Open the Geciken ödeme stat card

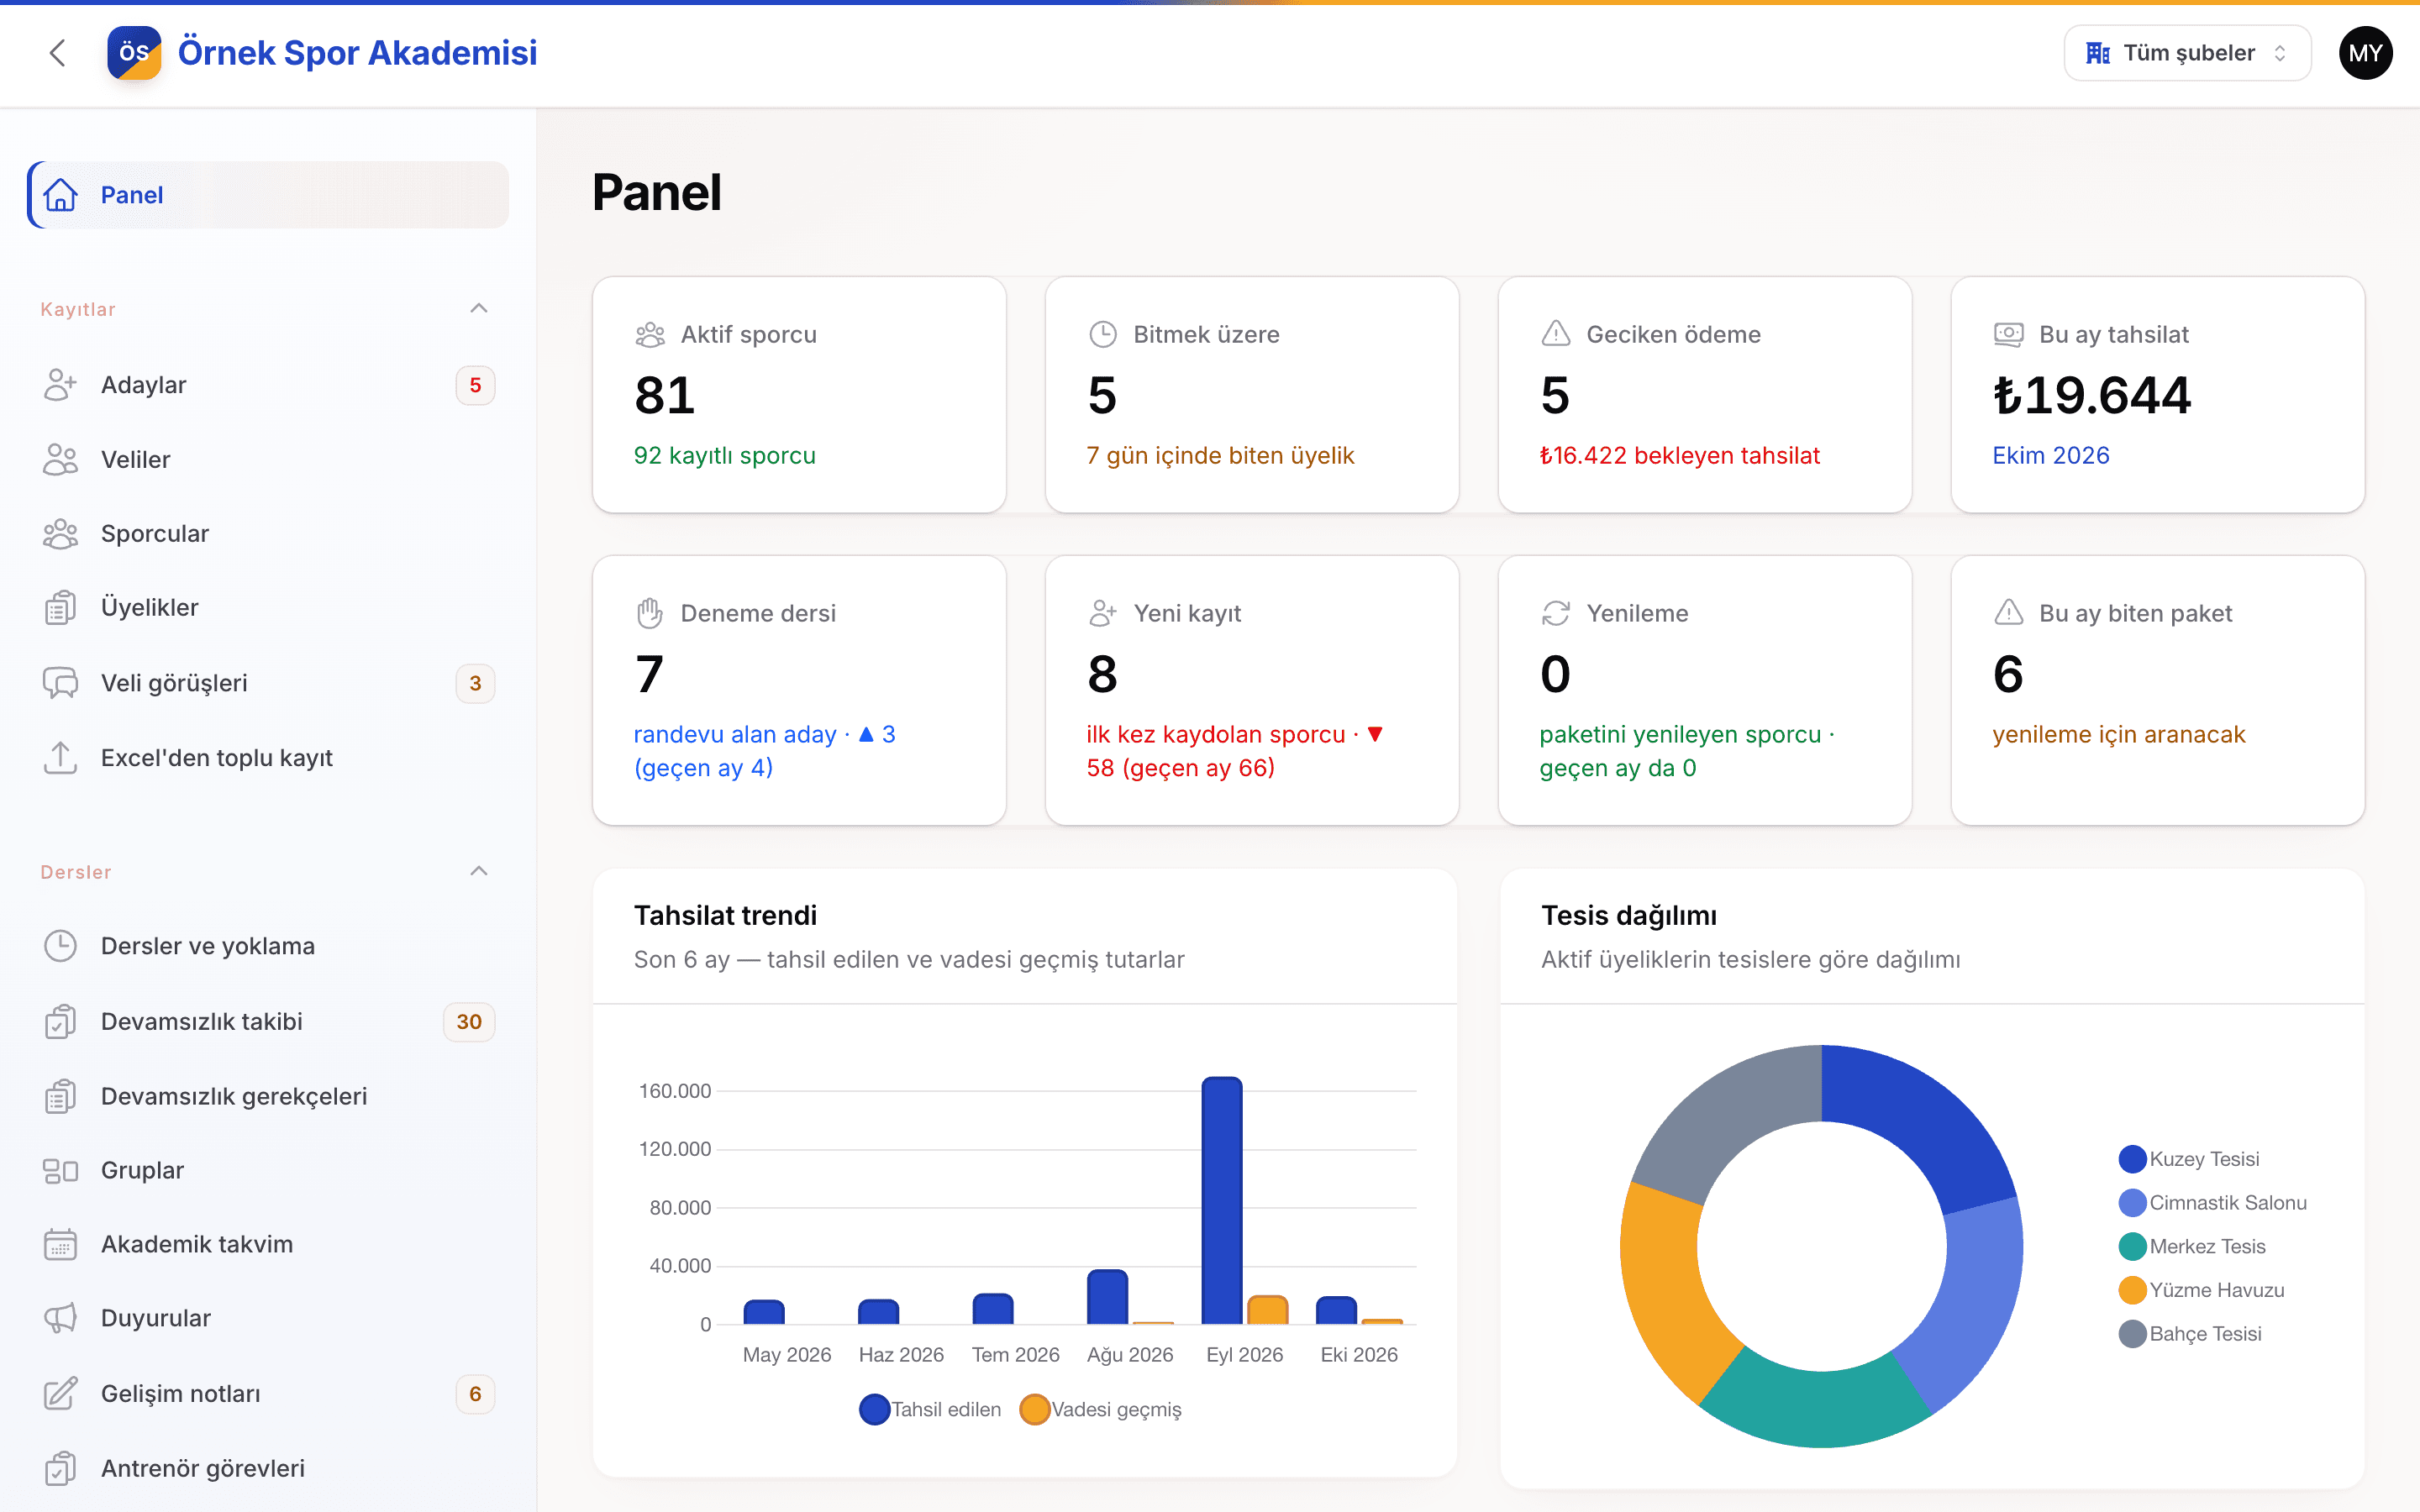tap(1705, 395)
